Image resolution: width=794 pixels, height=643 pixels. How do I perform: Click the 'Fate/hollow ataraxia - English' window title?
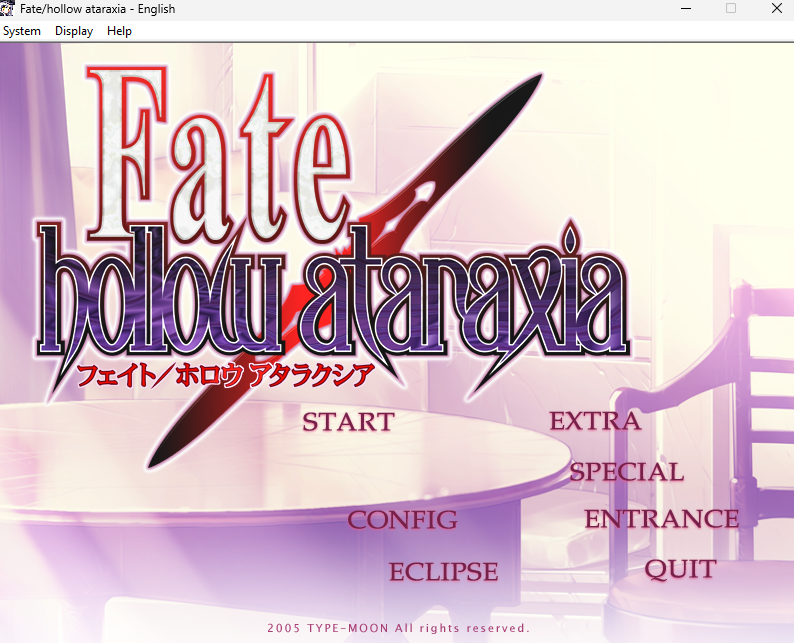point(98,9)
